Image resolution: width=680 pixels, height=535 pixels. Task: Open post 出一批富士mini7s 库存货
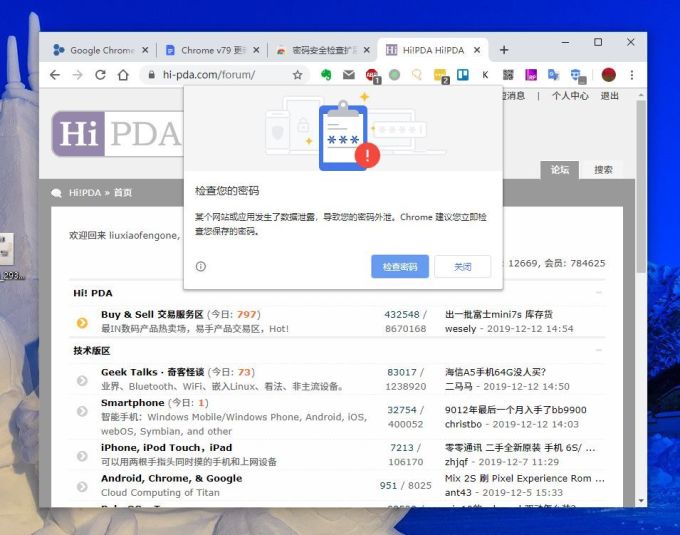point(499,314)
